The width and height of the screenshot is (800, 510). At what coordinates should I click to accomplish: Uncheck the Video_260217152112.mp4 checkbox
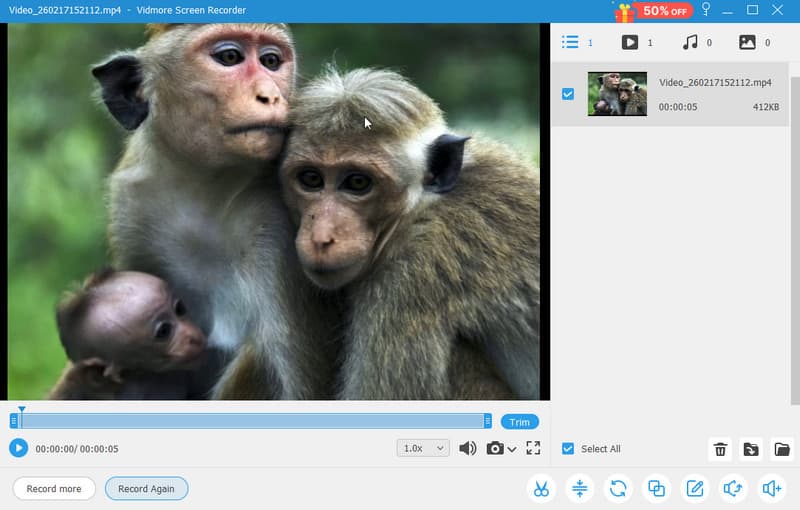pyautogui.click(x=567, y=94)
